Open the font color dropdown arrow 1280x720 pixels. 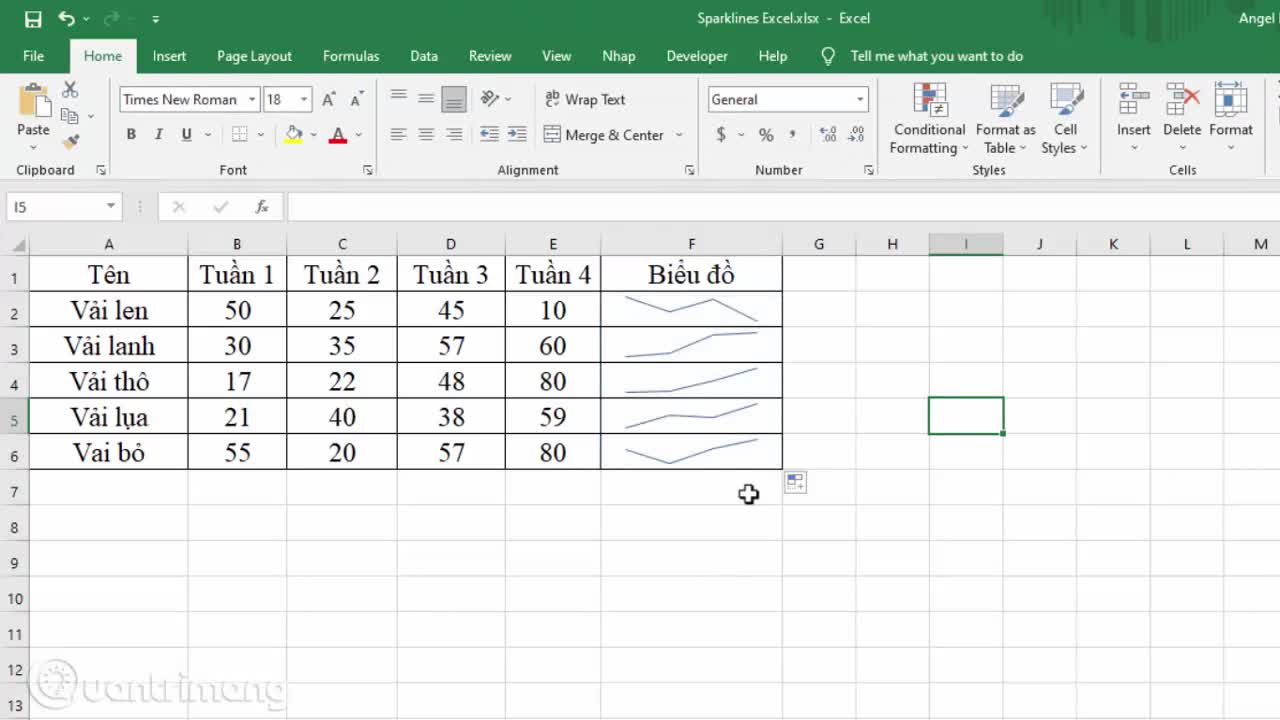click(358, 135)
